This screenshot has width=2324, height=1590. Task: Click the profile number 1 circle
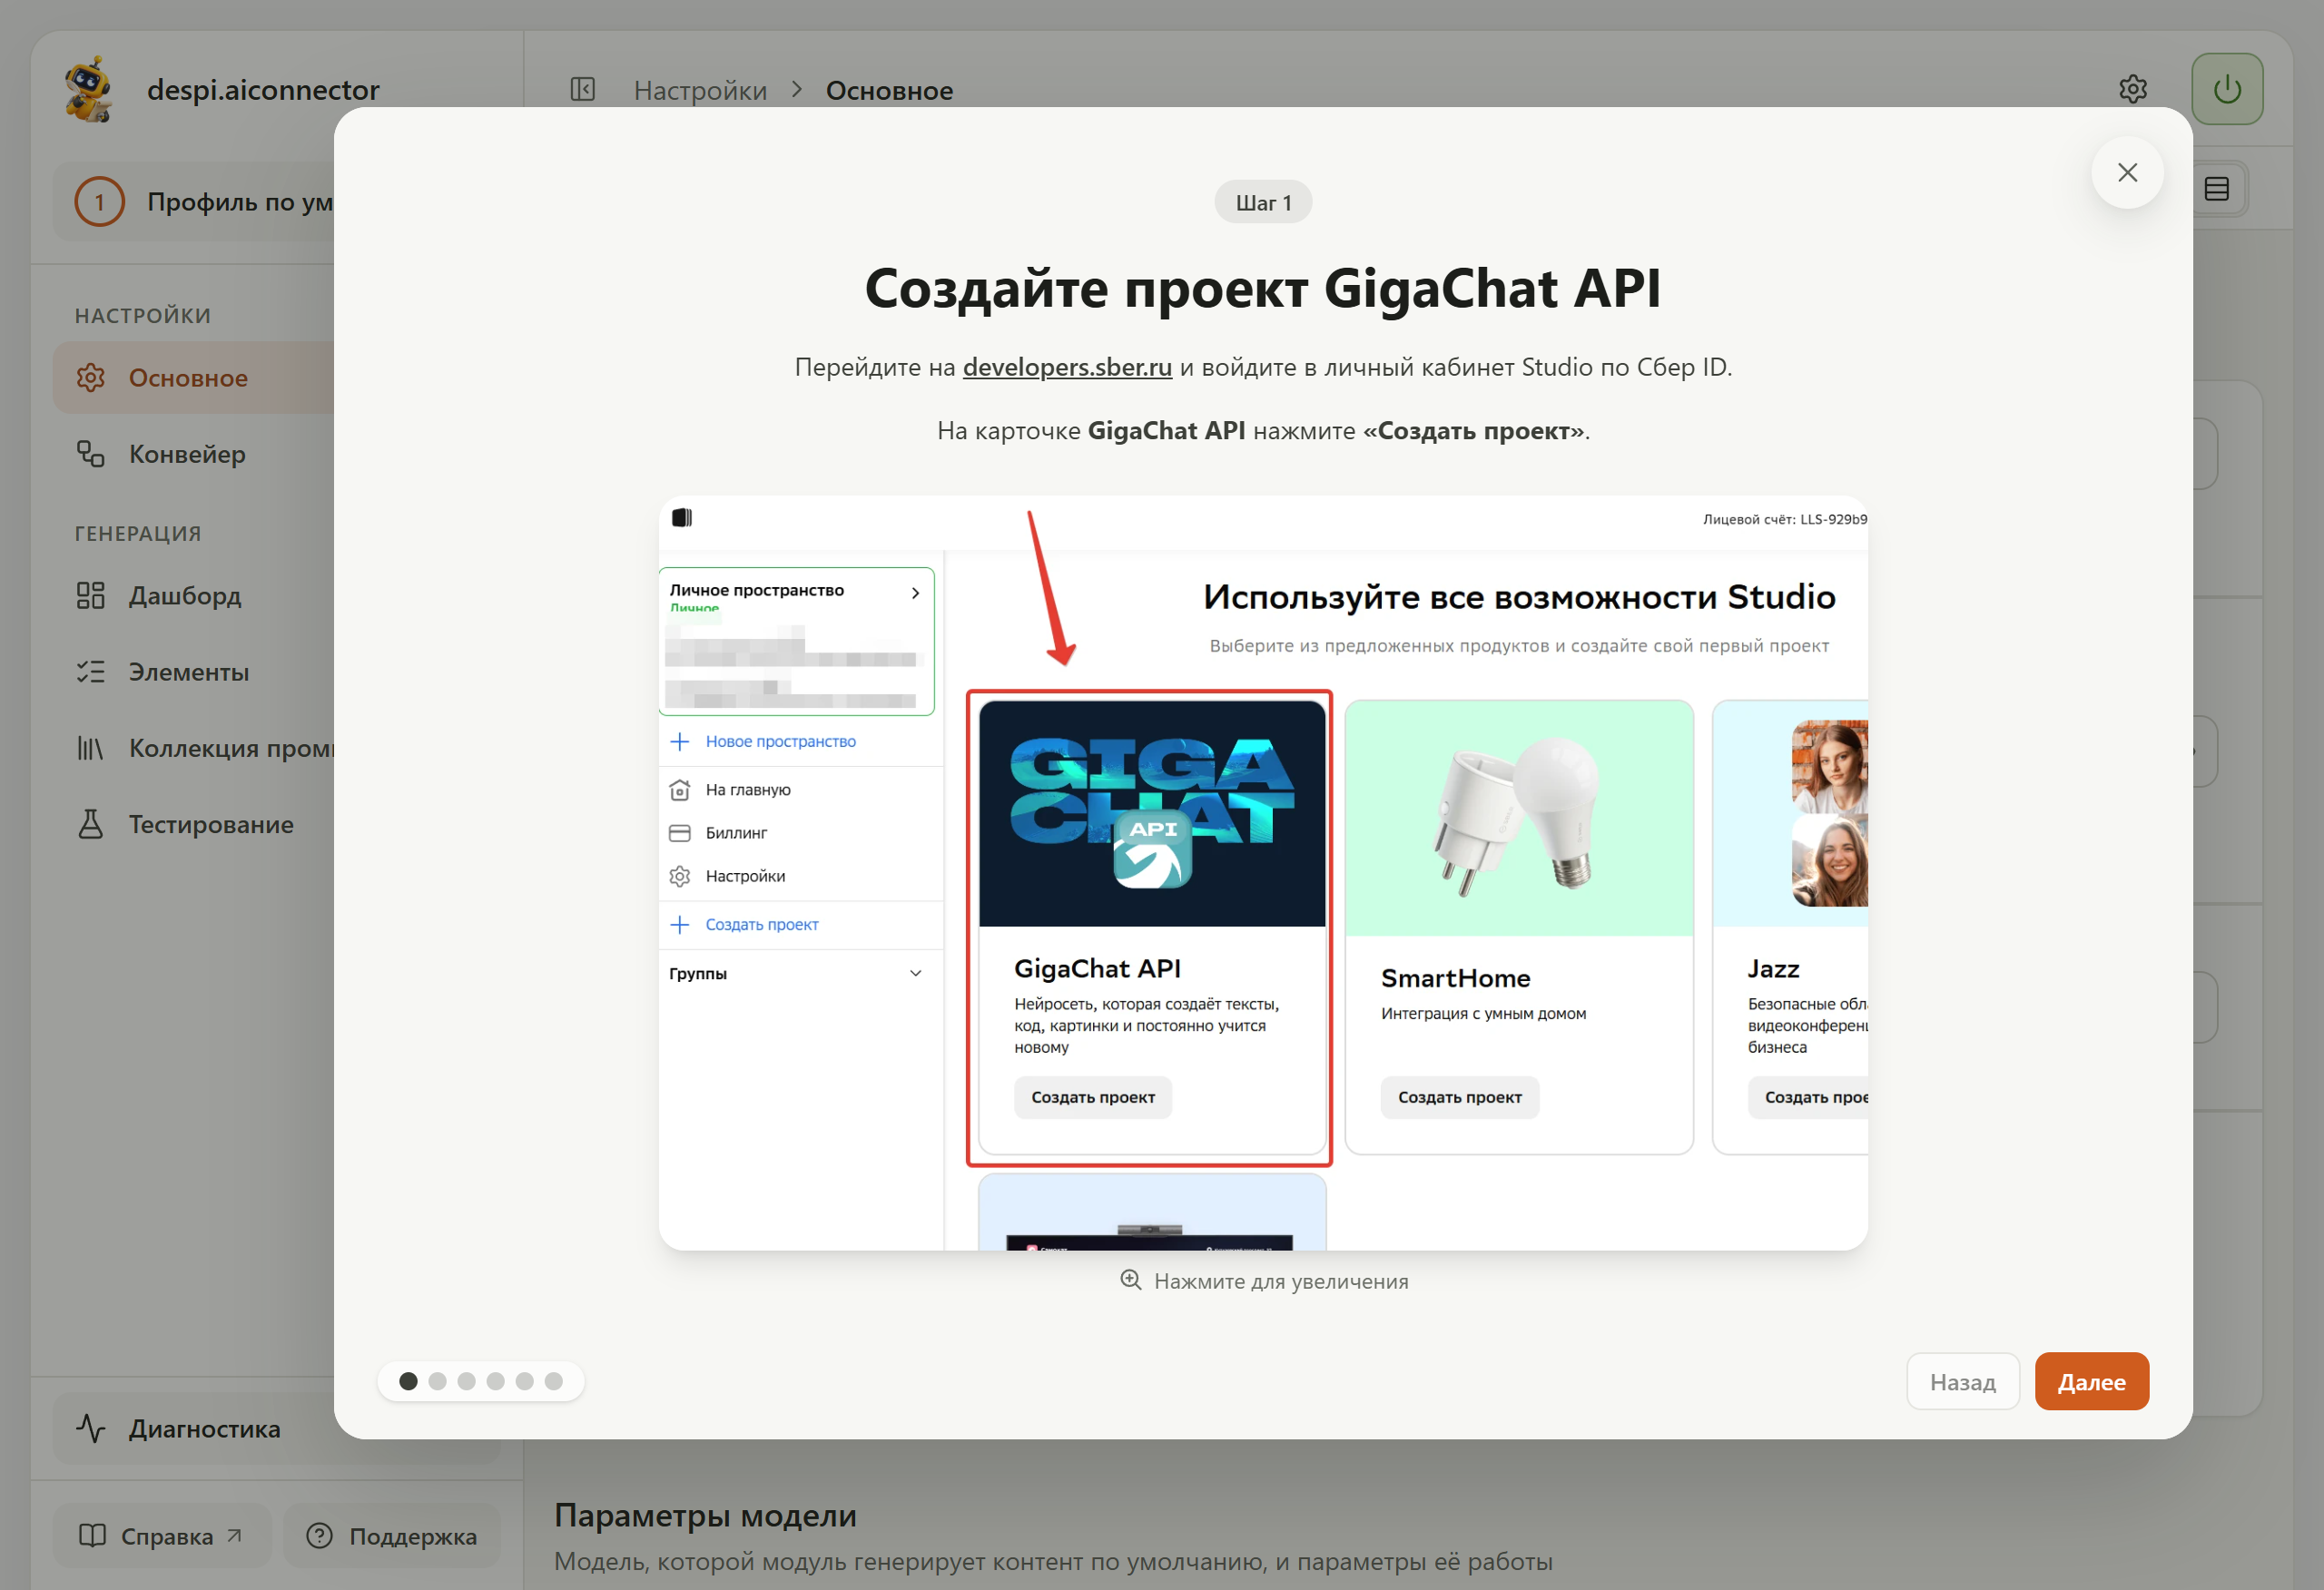(x=99, y=201)
